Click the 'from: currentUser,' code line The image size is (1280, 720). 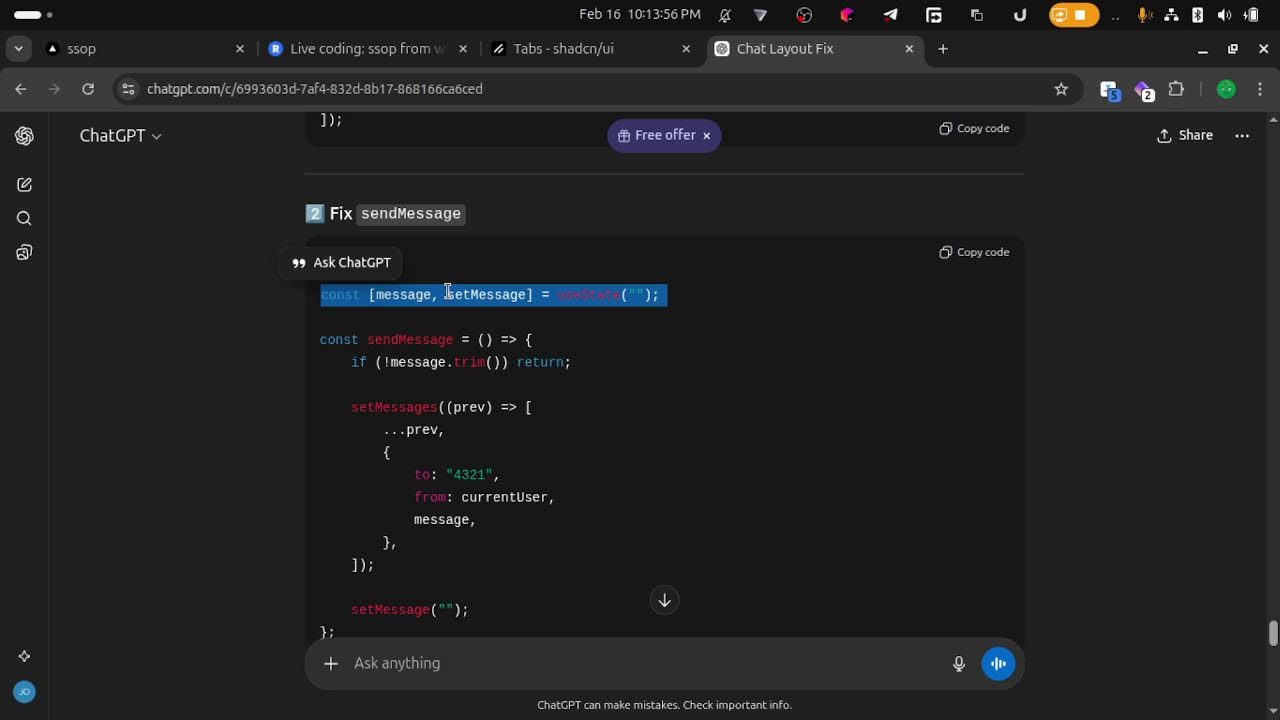(484, 497)
